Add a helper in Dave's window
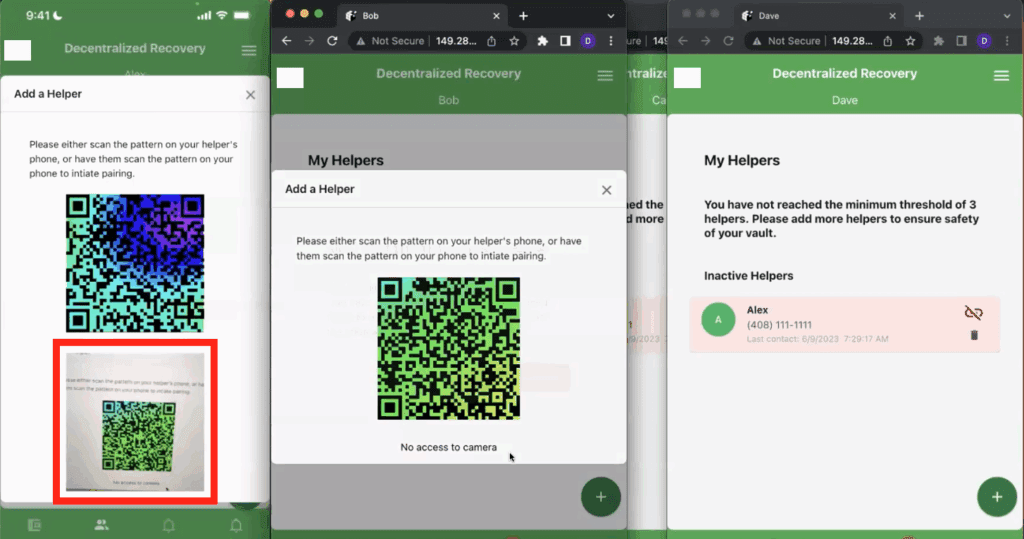This screenshot has width=1024, height=539. [996, 497]
